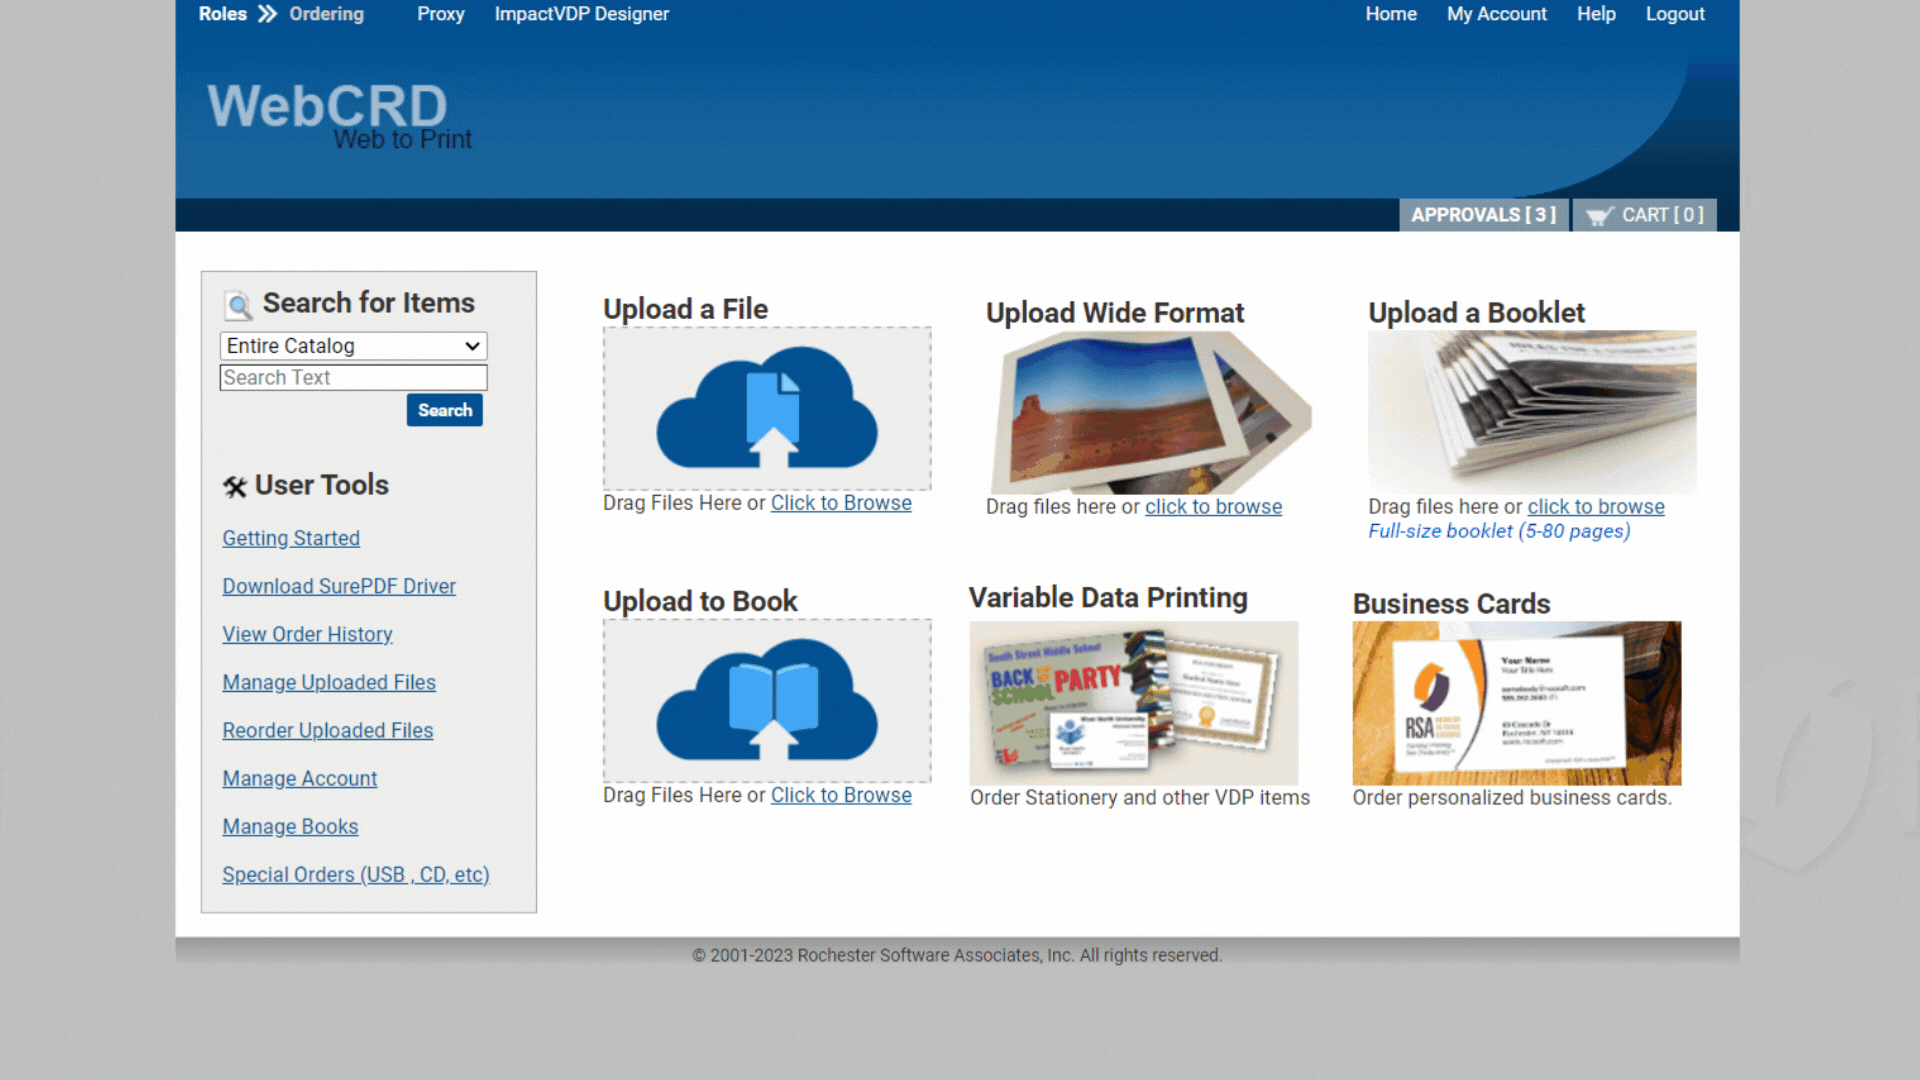Click the Search for Items magnifier icon
1920x1080 pixels.
238,305
